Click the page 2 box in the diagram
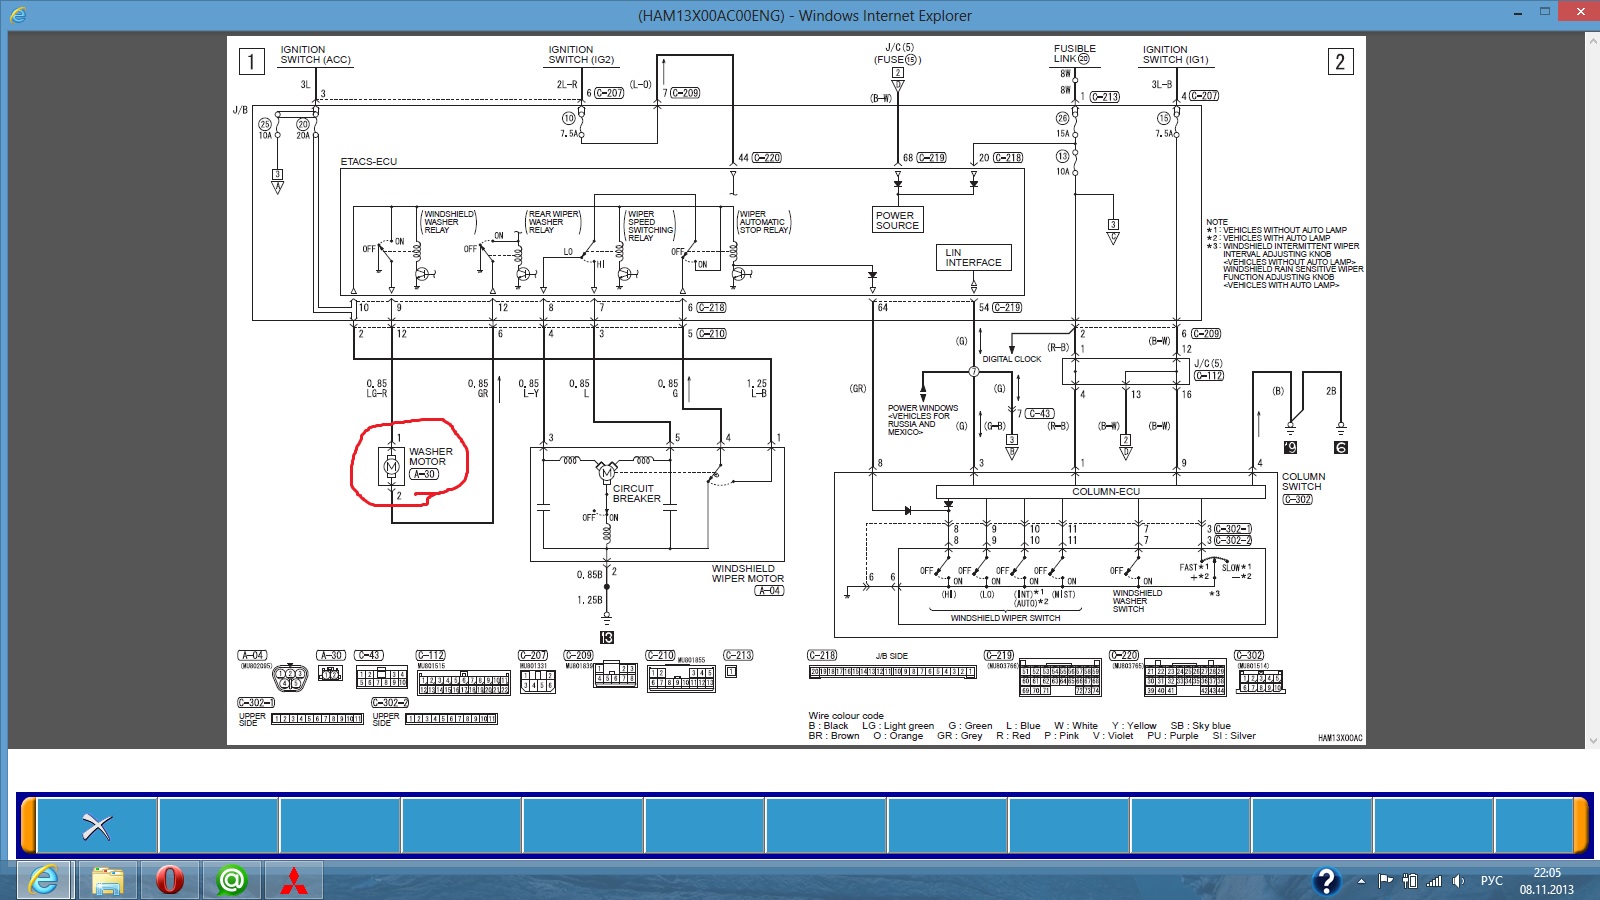Screen dimensions: 1600x900 tap(1340, 62)
